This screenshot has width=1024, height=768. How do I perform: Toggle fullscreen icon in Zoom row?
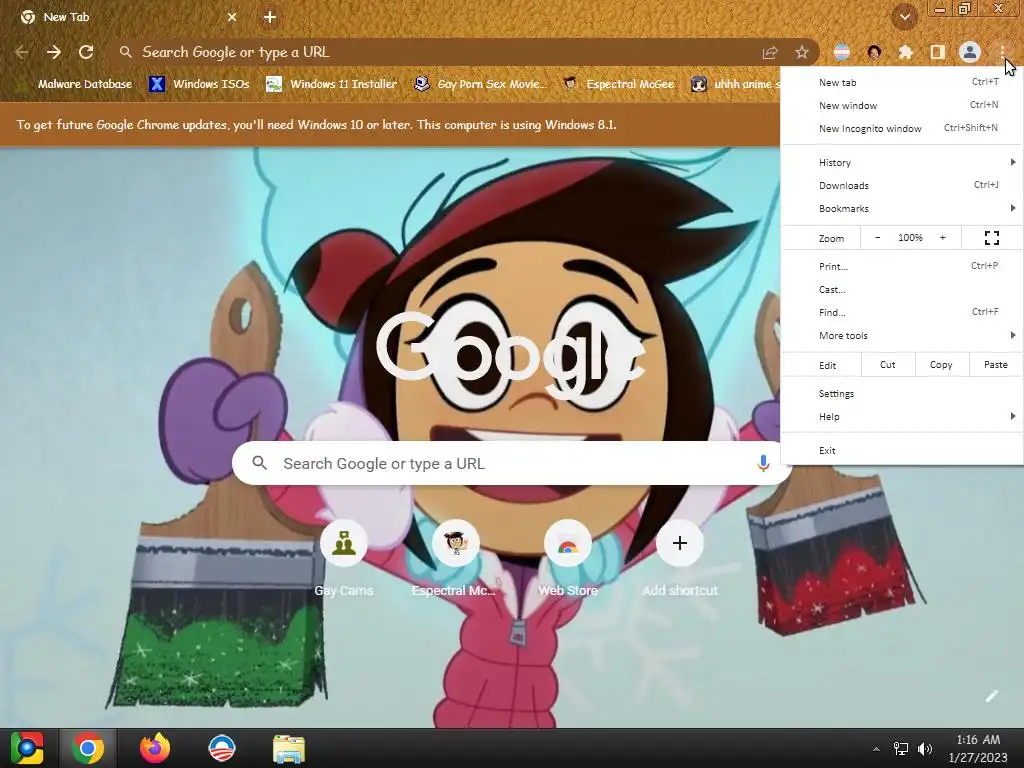tap(991, 238)
